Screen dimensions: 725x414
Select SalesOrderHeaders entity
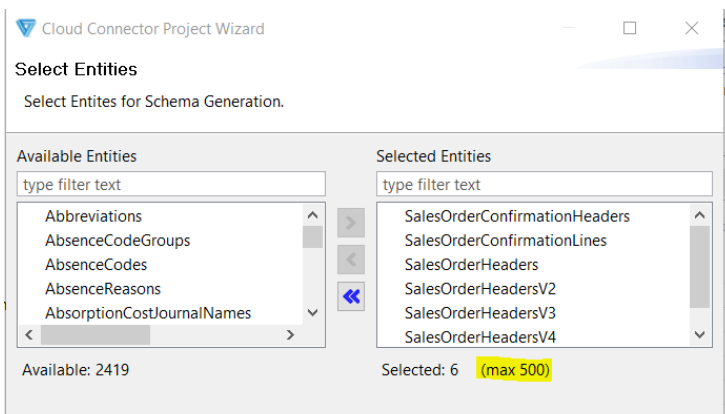[x=471, y=265]
